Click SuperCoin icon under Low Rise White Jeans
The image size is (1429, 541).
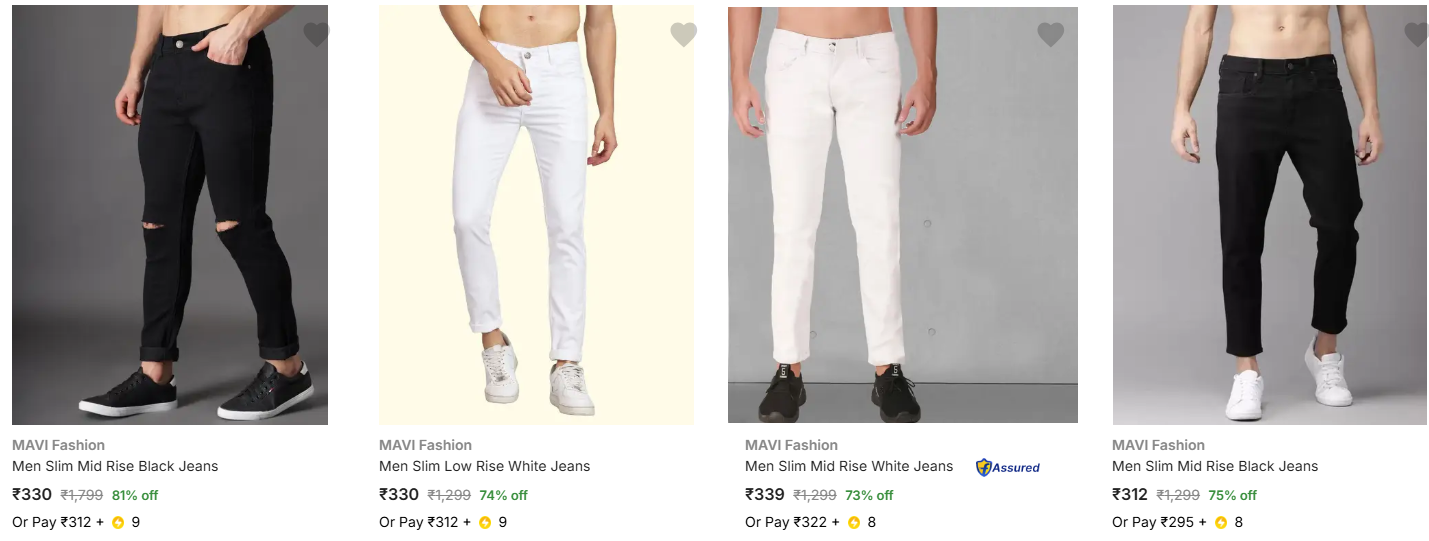485,522
